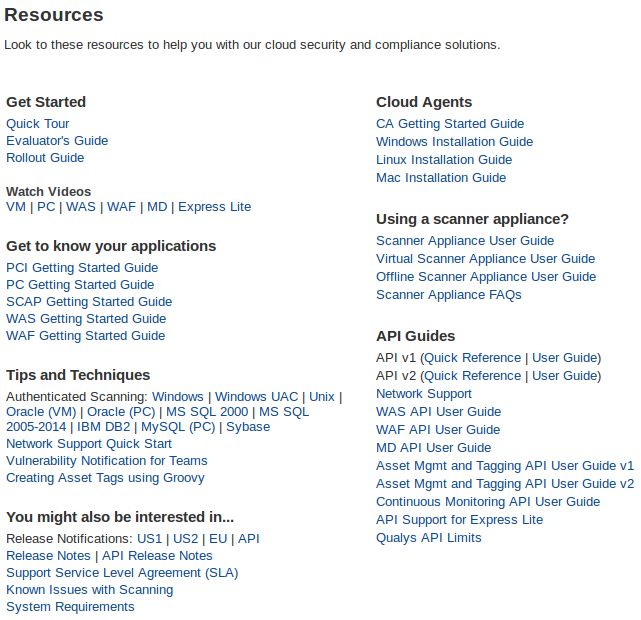The image size is (641, 620).
Task: Open Known Issues with Scanning
Action: coord(90,590)
